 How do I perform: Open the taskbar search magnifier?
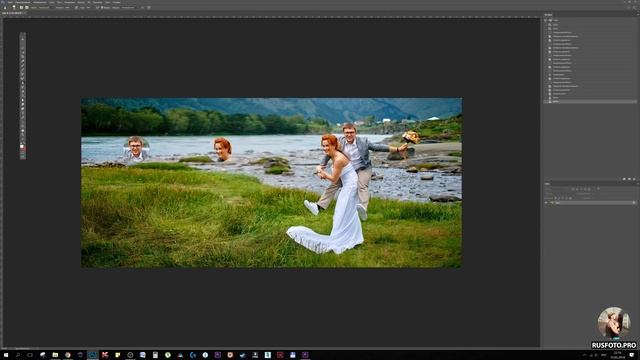coord(18,355)
